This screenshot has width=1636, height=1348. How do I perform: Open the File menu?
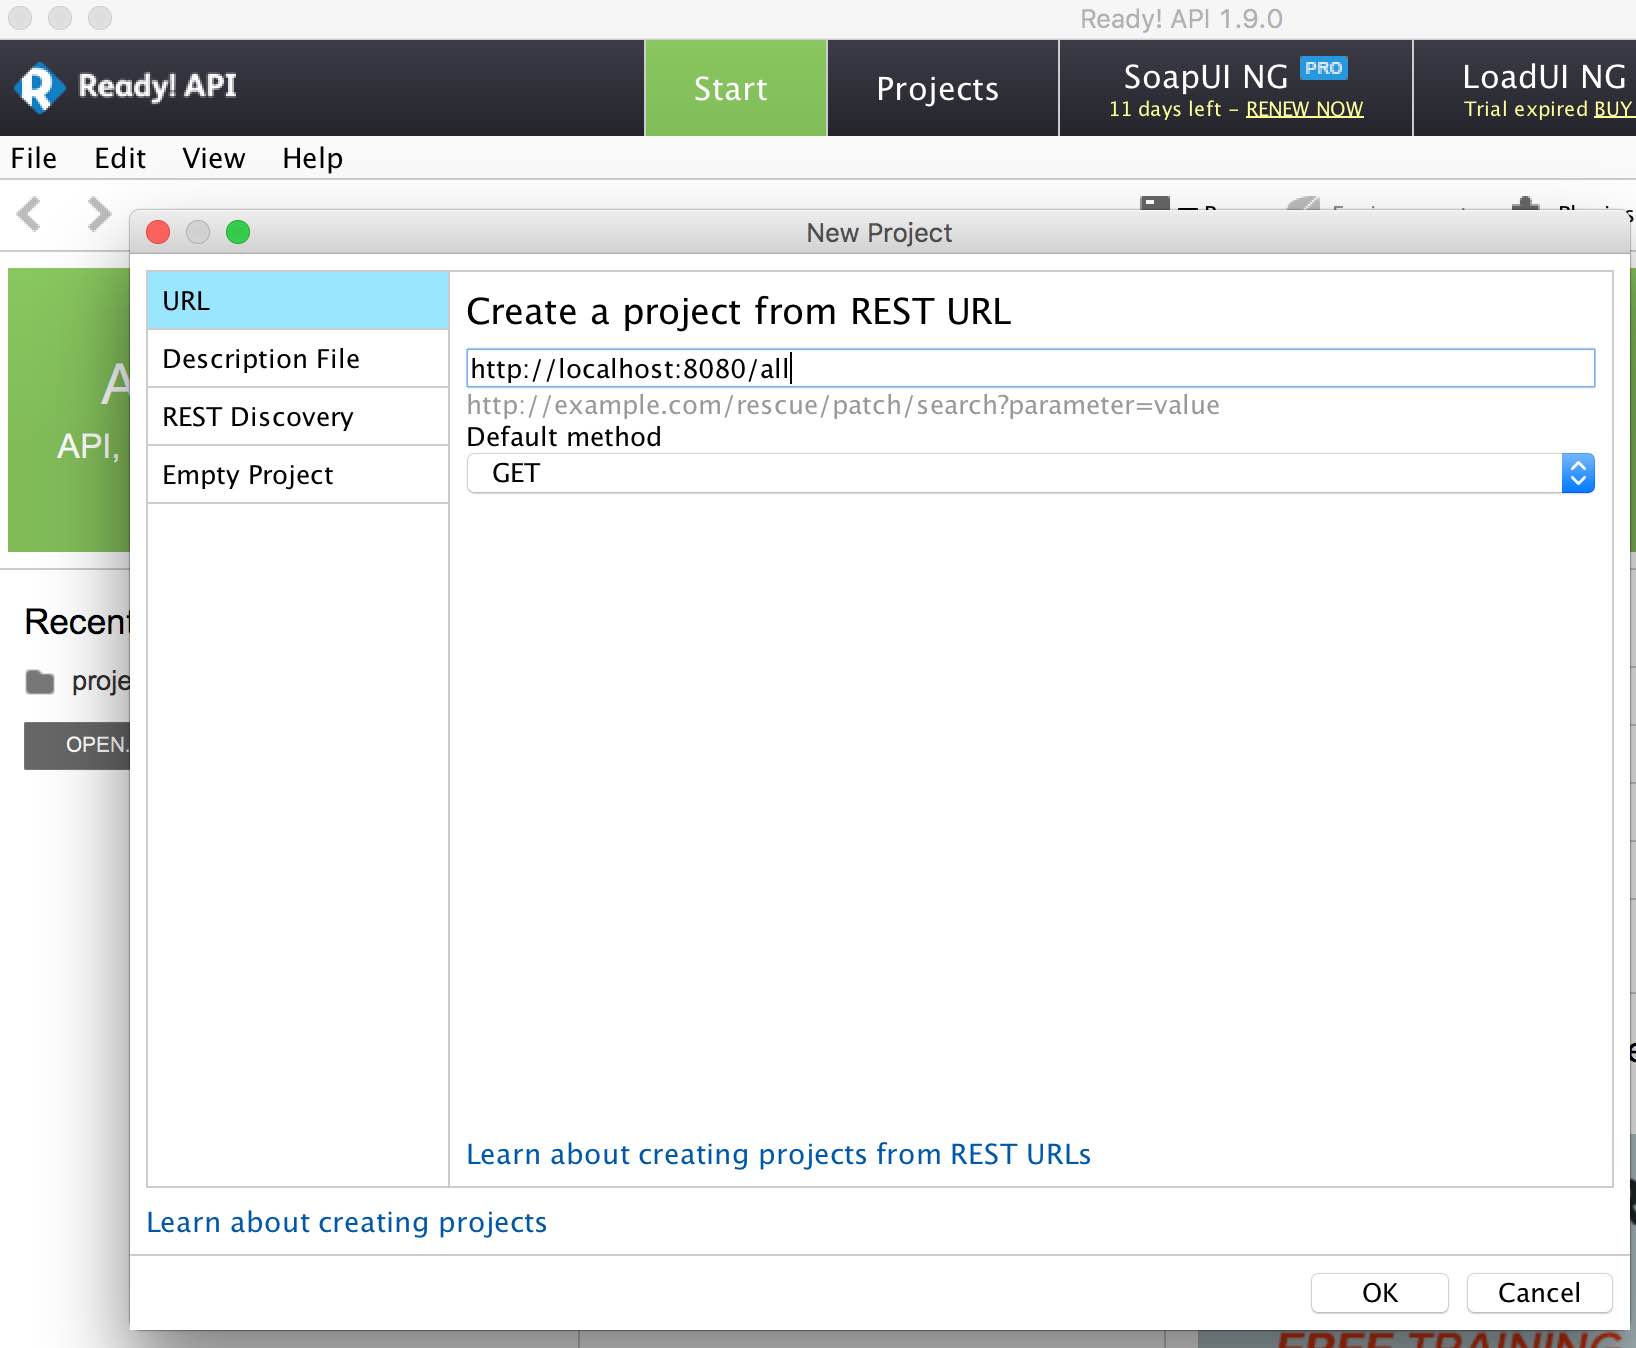tap(34, 158)
